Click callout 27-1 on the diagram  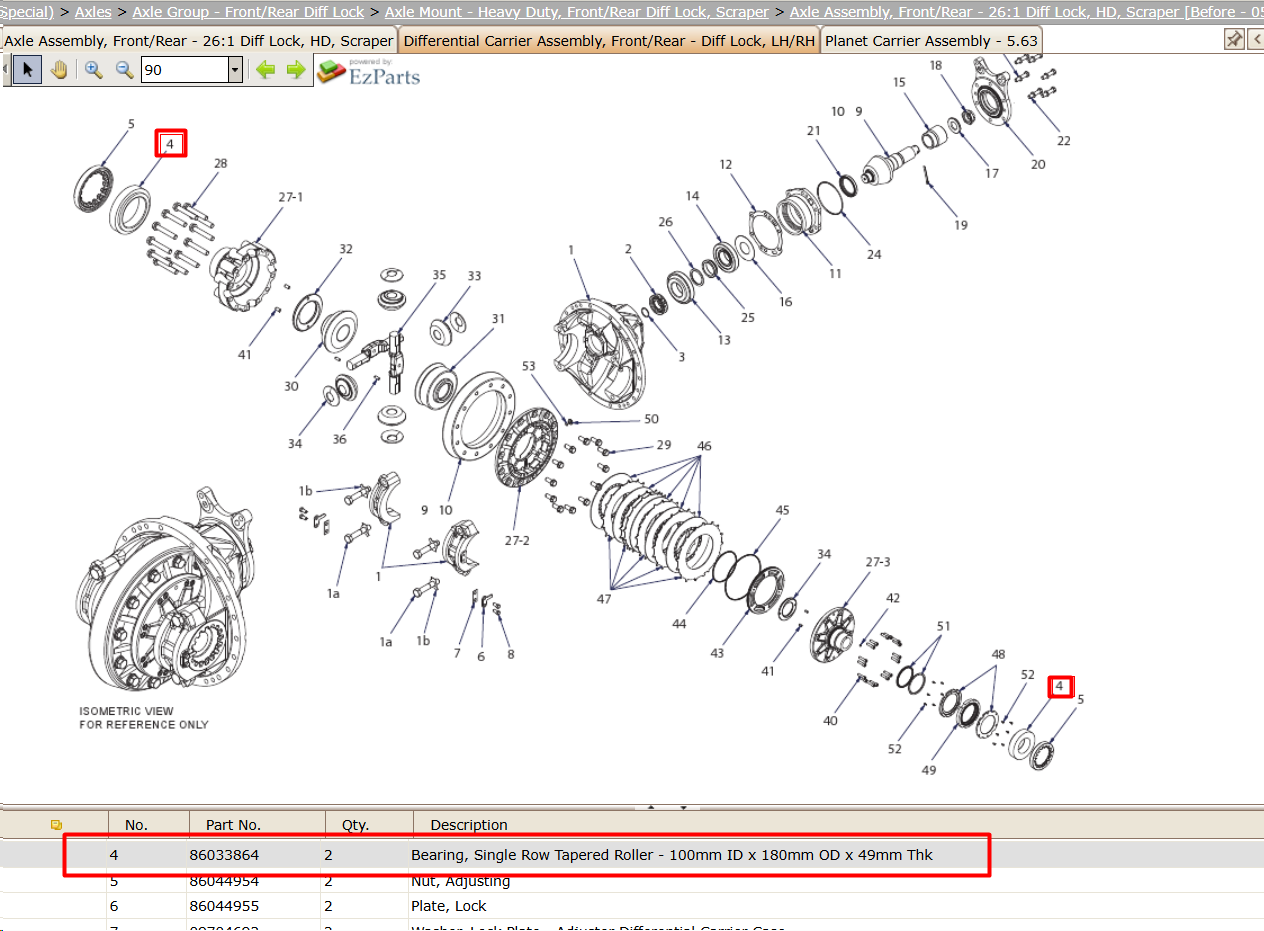tap(291, 197)
